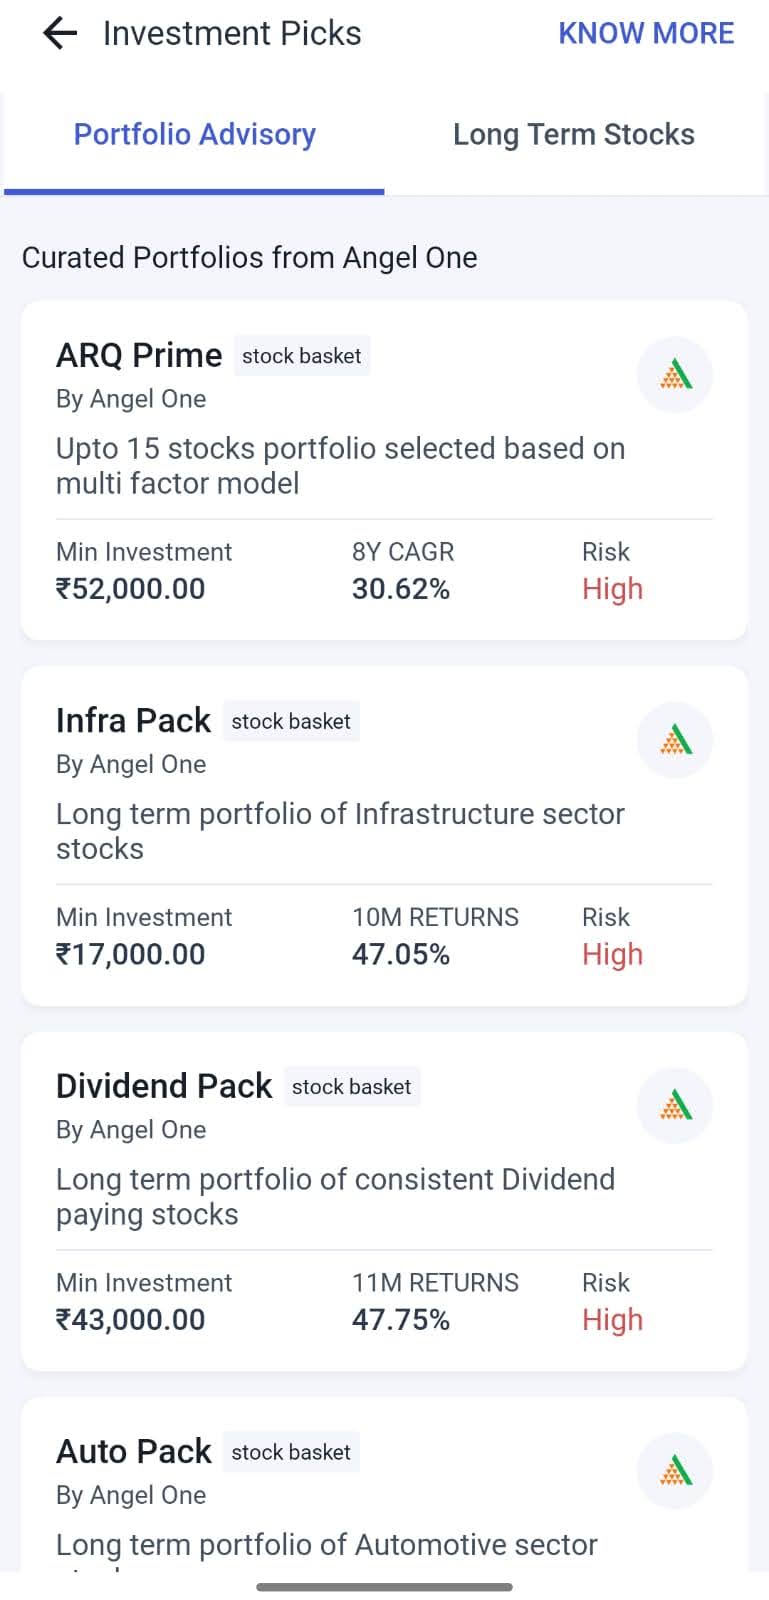Tap the 8Y CAGR 30.62% value
Viewport: 769px width, 1600px height.
[400, 589]
